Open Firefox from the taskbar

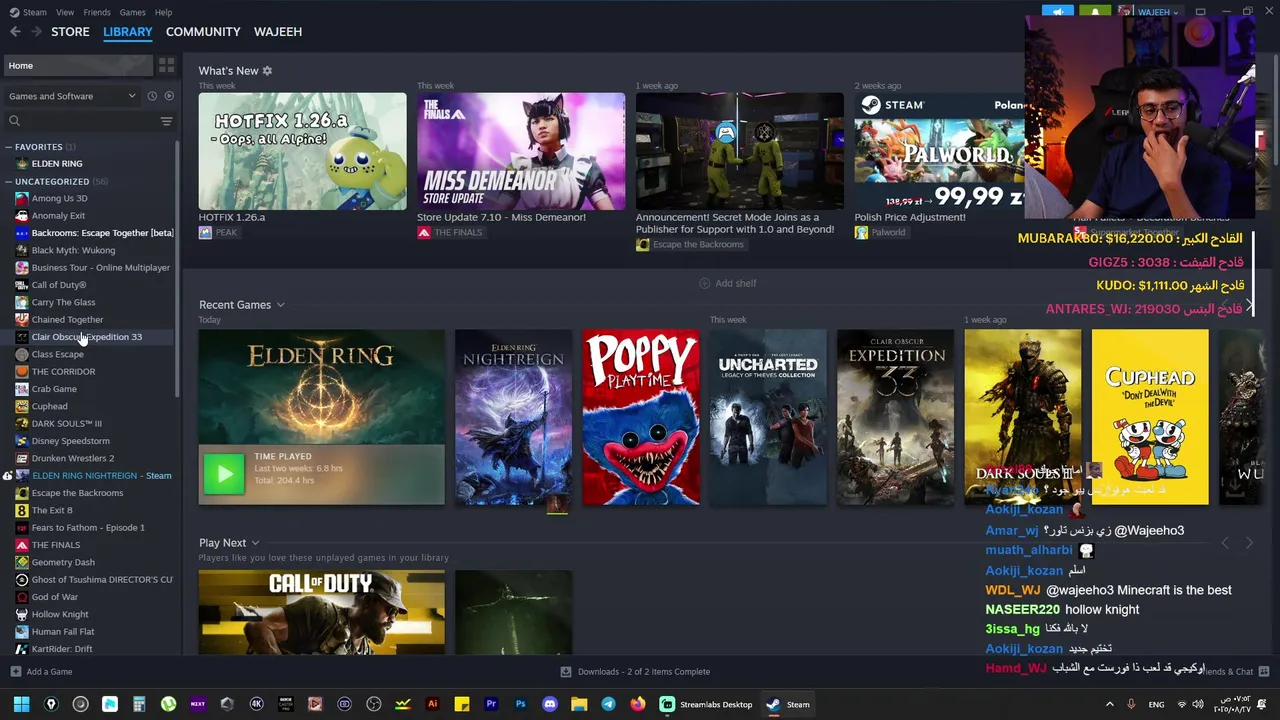(x=637, y=704)
